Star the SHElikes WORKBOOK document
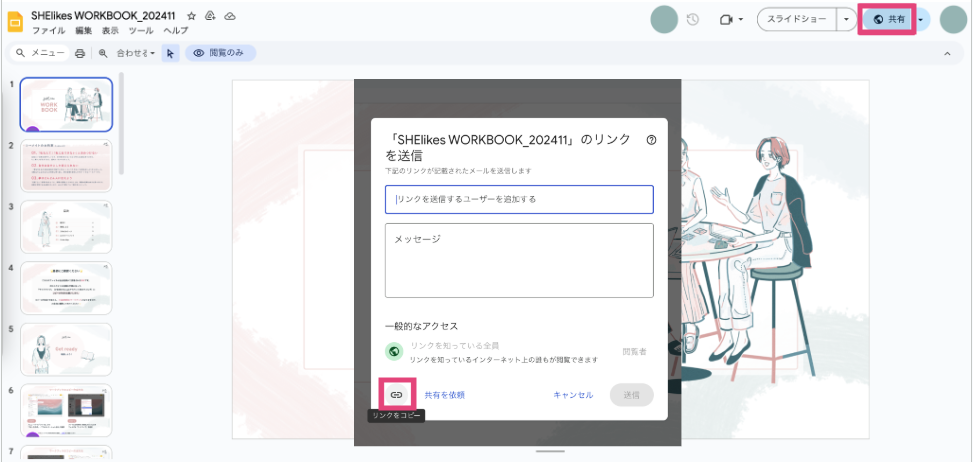This screenshot has width=973, height=462. coord(191,16)
